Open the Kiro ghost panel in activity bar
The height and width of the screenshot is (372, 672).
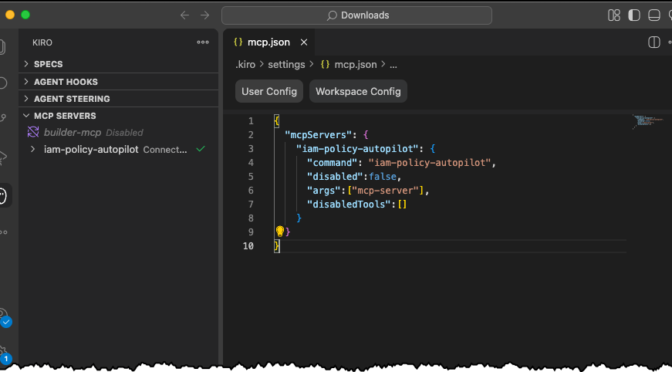click(3, 196)
